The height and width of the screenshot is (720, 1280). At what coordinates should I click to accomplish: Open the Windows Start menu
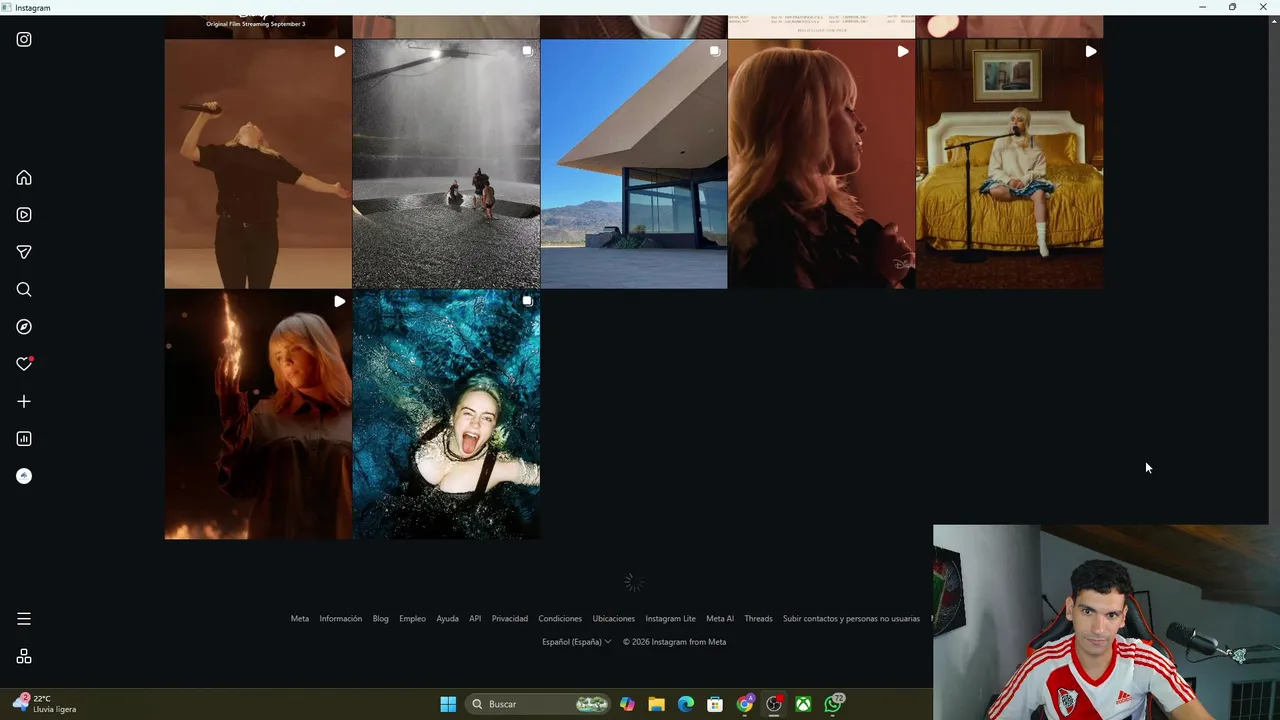click(448, 704)
